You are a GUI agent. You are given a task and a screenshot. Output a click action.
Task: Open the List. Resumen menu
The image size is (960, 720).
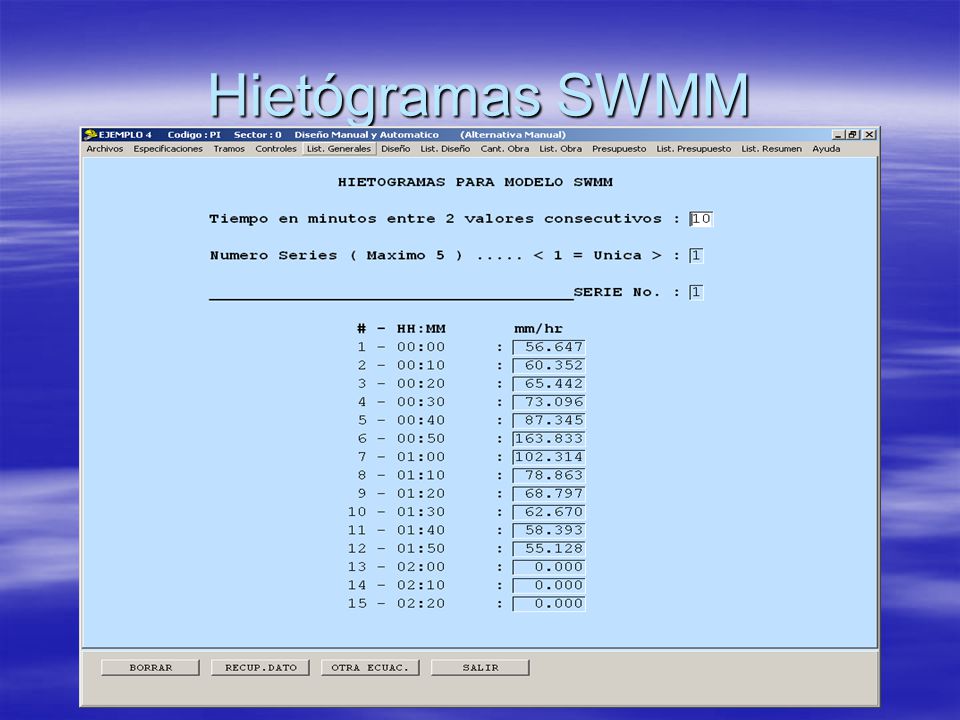click(x=771, y=149)
